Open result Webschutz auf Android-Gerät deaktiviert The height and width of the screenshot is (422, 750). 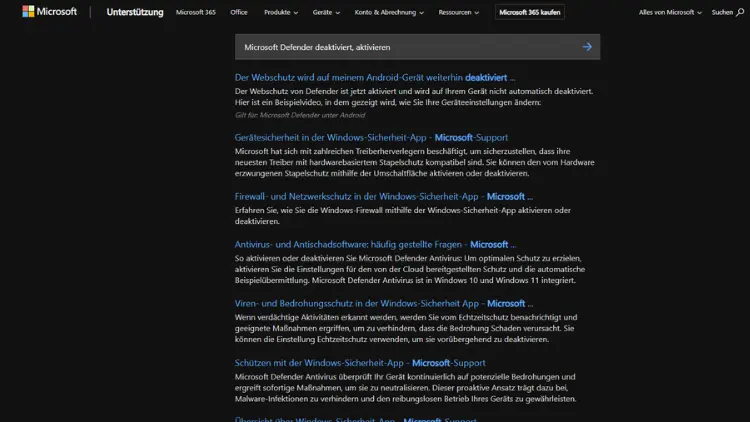[375, 78]
